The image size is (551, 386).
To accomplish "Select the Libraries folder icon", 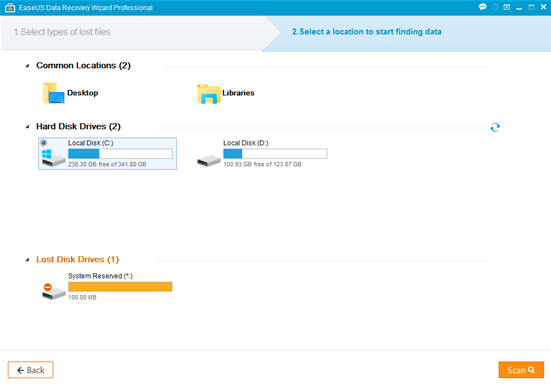I will [x=208, y=94].
